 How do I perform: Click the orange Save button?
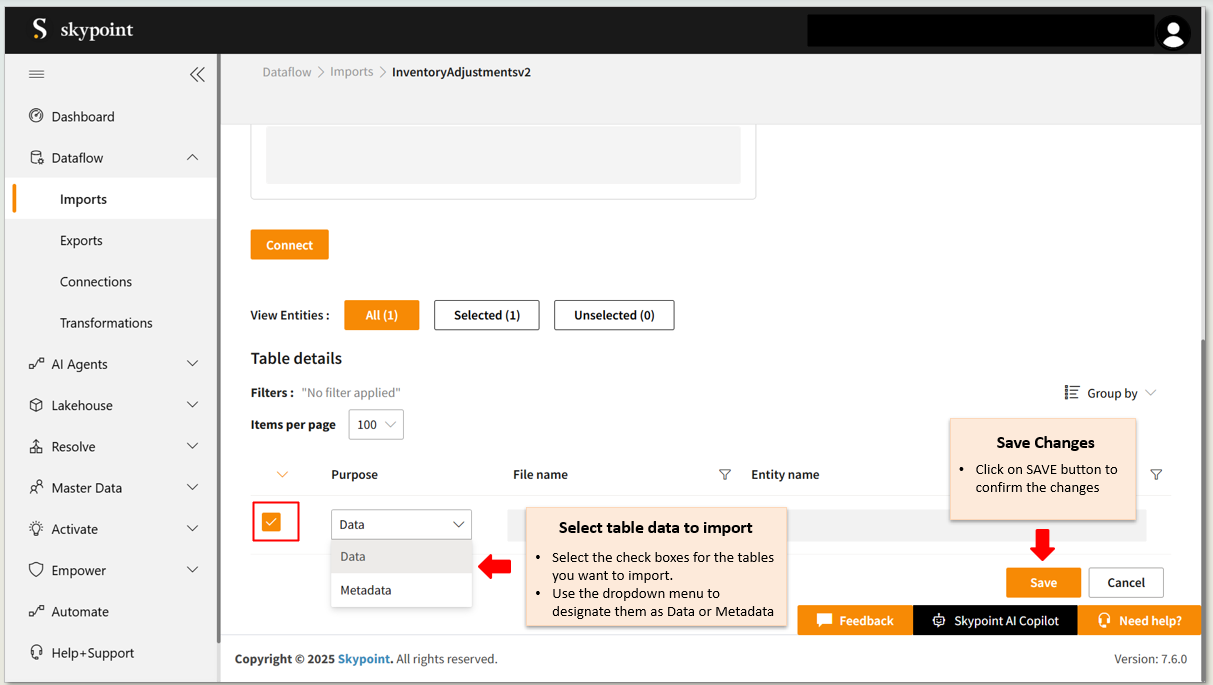pyautogui.click(x=1043, y=582)
